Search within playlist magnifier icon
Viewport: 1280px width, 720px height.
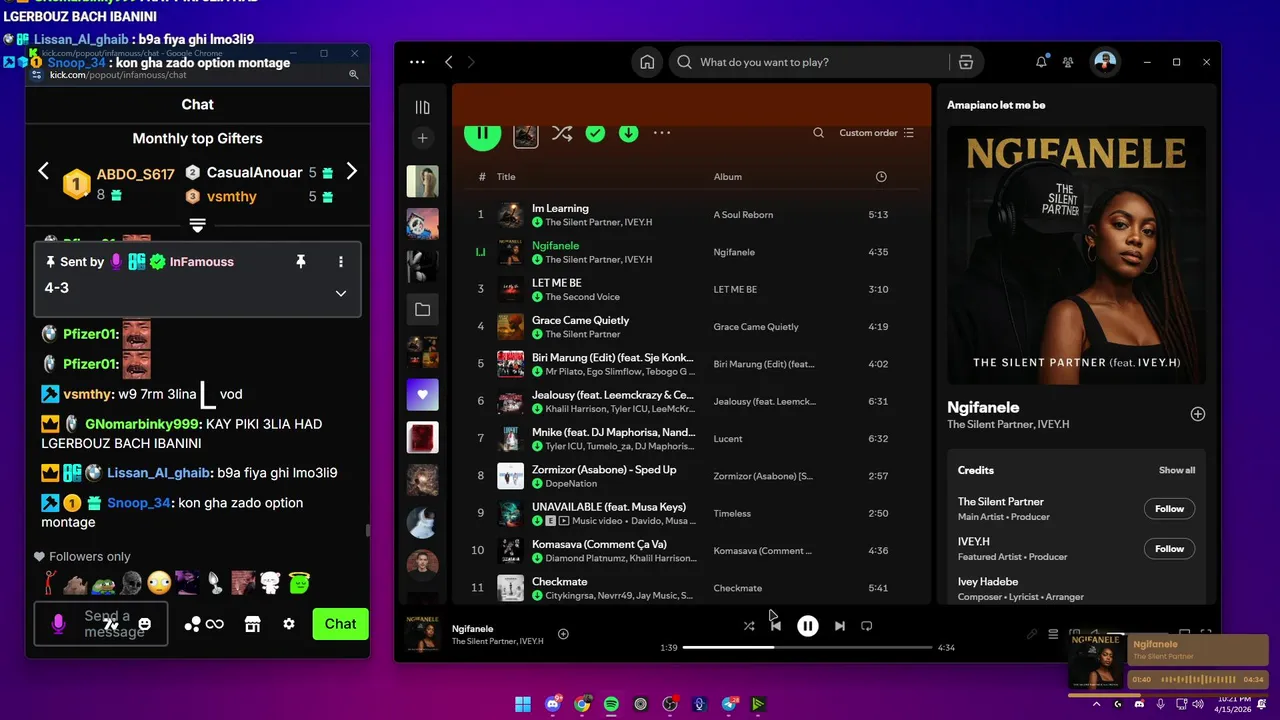[818, 133]
